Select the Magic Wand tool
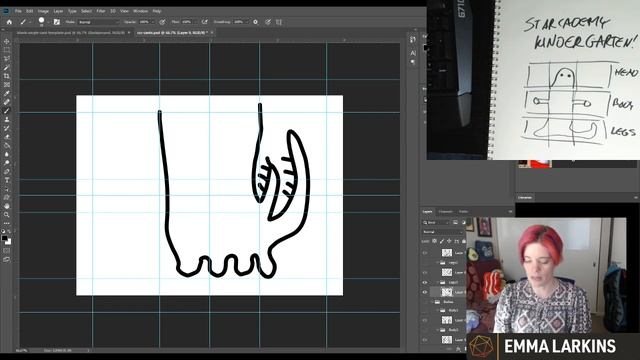Screen dimensions: 640x360 [x=7, y=67]
